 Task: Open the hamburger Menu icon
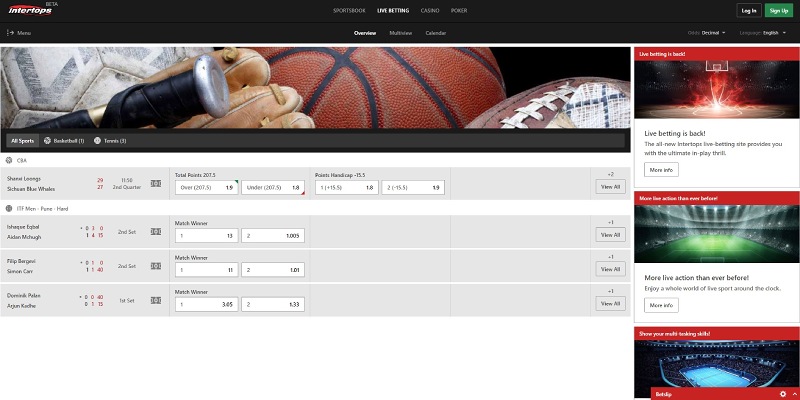(x=10, y=33)
